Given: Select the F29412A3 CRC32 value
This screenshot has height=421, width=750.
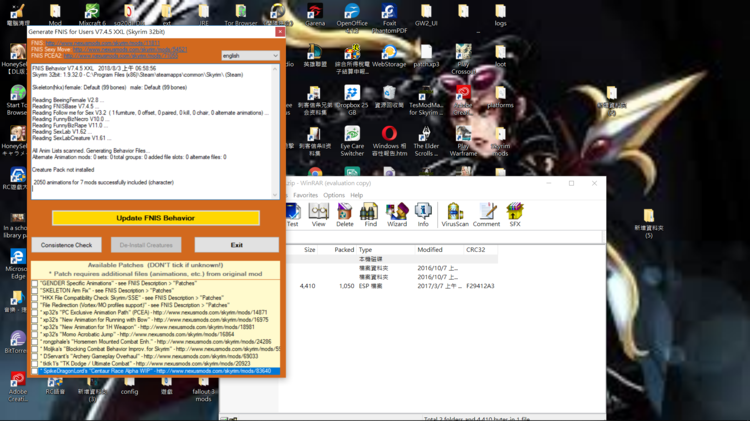Looking at the screenshot, I should point(480,286).
